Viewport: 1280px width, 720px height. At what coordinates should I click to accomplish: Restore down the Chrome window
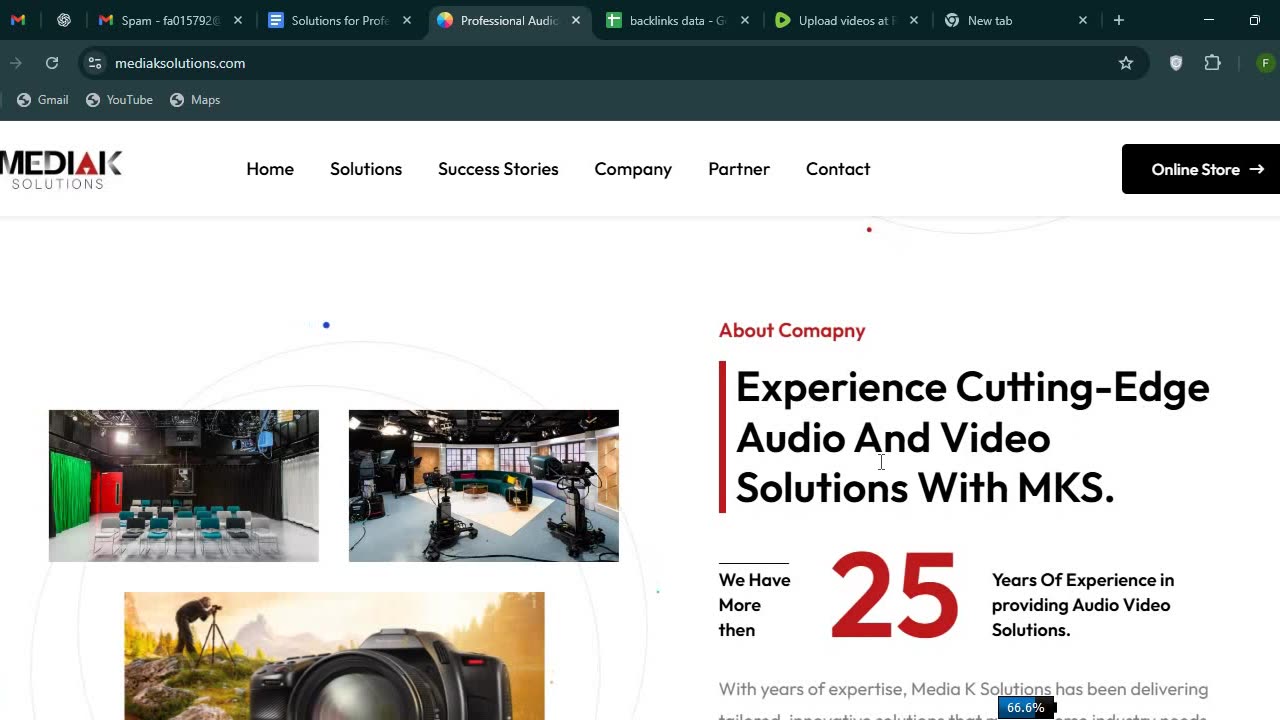1255,20
